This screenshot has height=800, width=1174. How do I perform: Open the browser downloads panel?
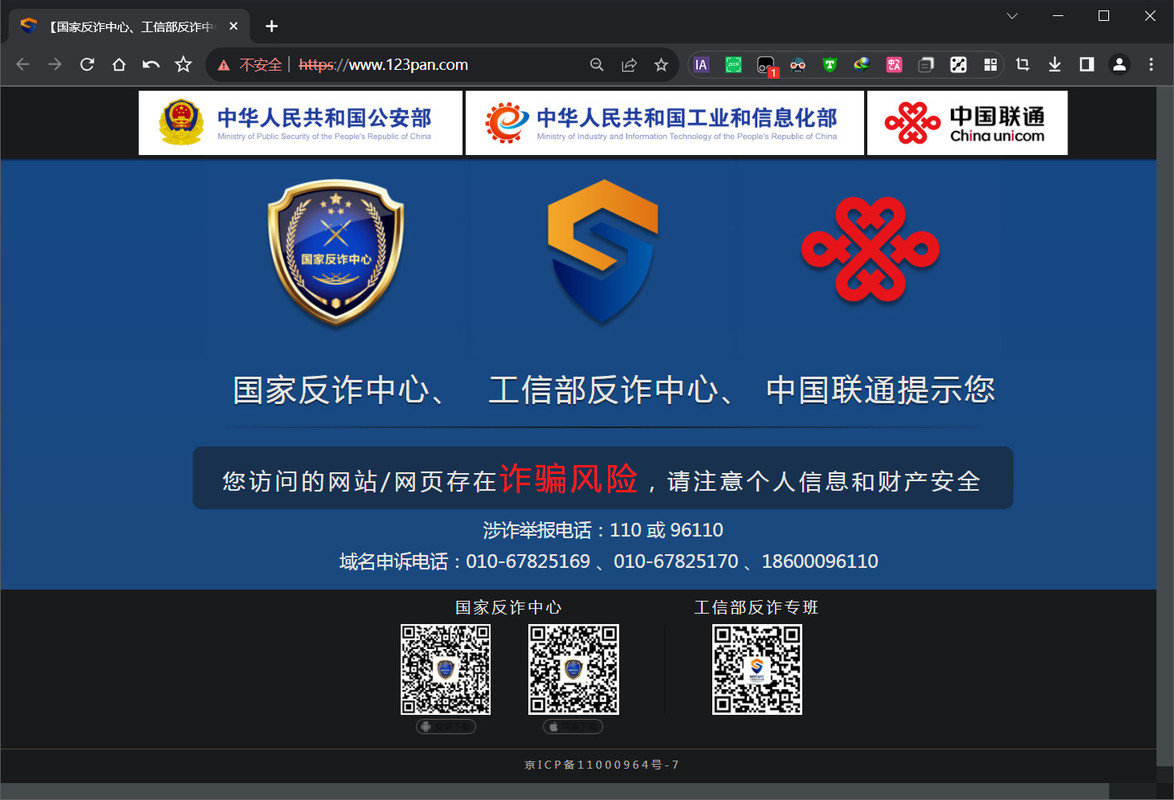pos(1055,65)
